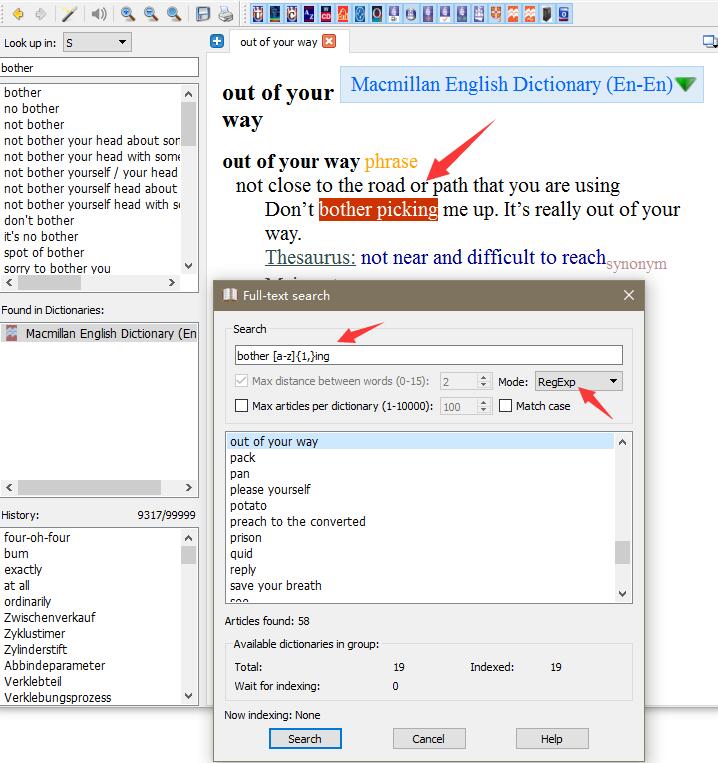
Task: Select the last blue O dictionary icon
Action: point(564,14)
